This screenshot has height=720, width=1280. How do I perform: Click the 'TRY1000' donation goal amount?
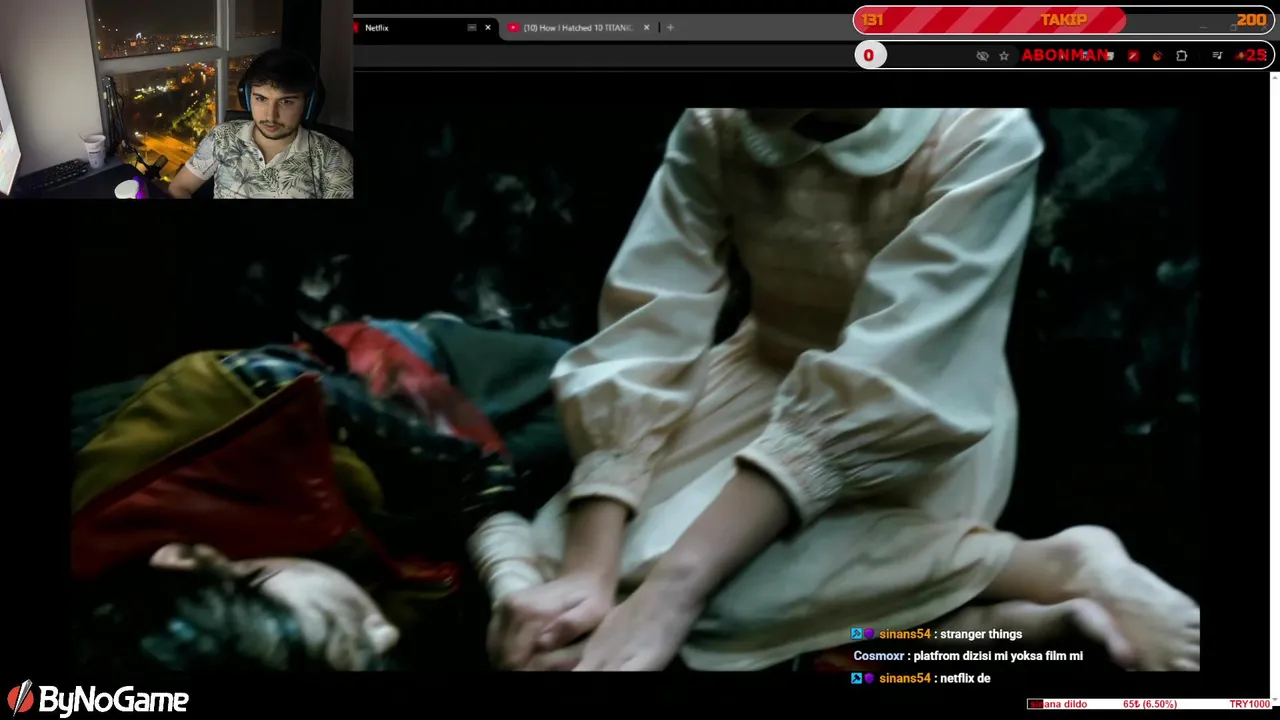(x=1250, y=705)
